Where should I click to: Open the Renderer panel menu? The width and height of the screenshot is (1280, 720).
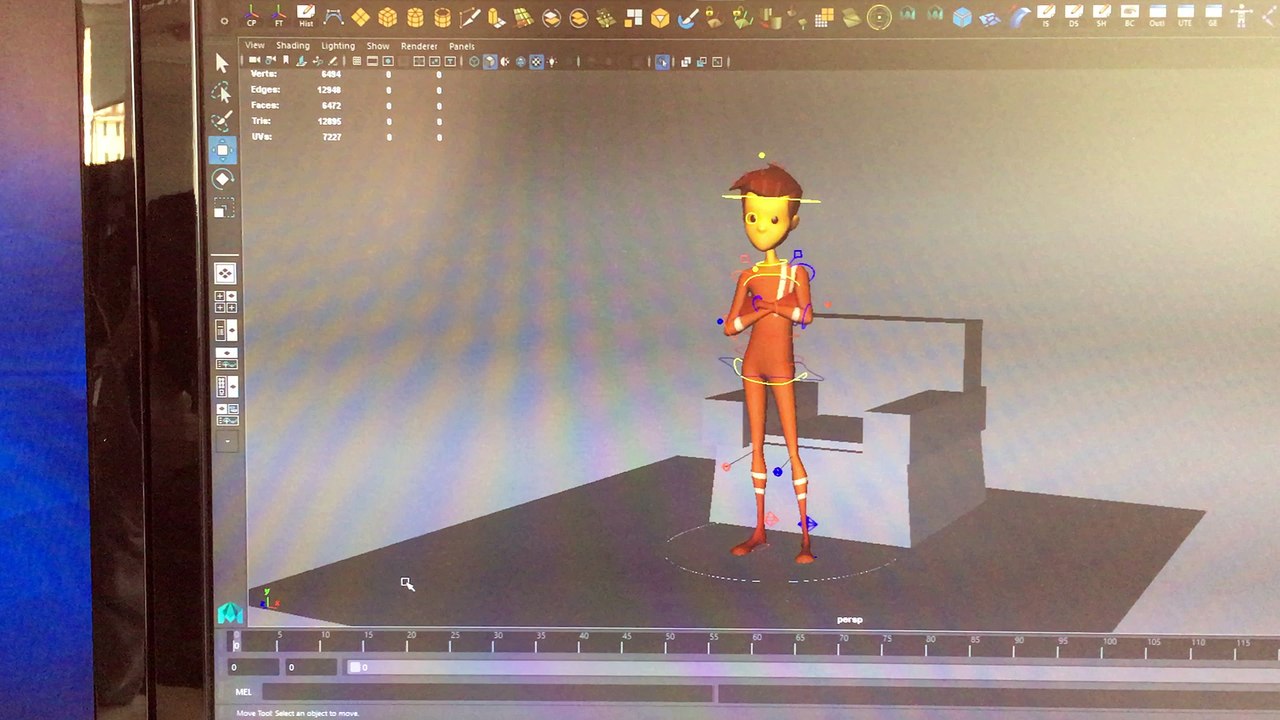coord(419,46)
